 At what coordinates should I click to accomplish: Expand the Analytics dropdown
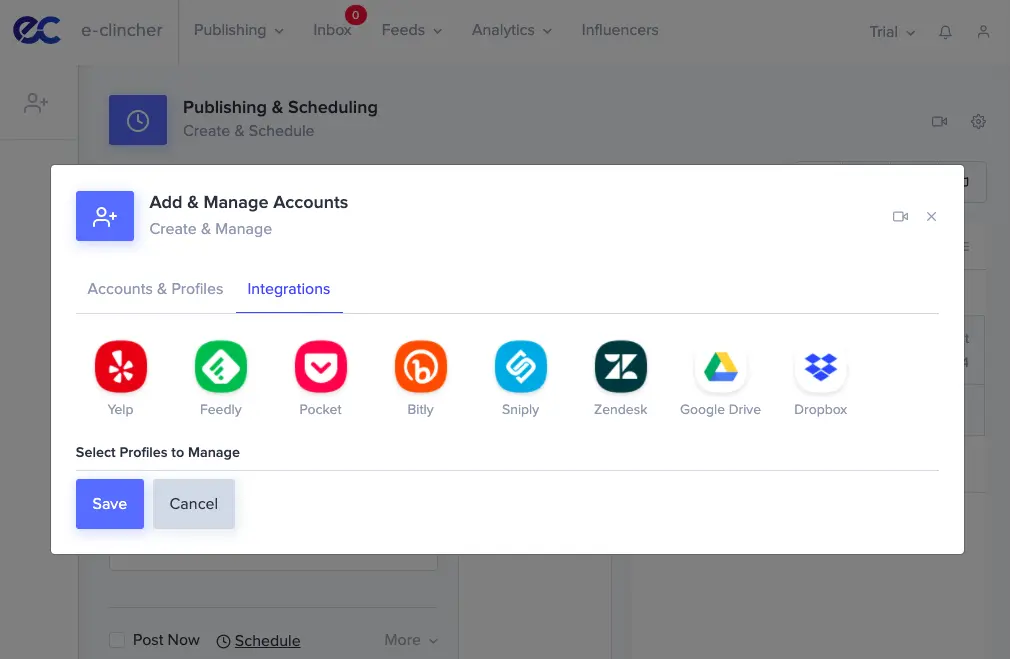coord(511,30)
